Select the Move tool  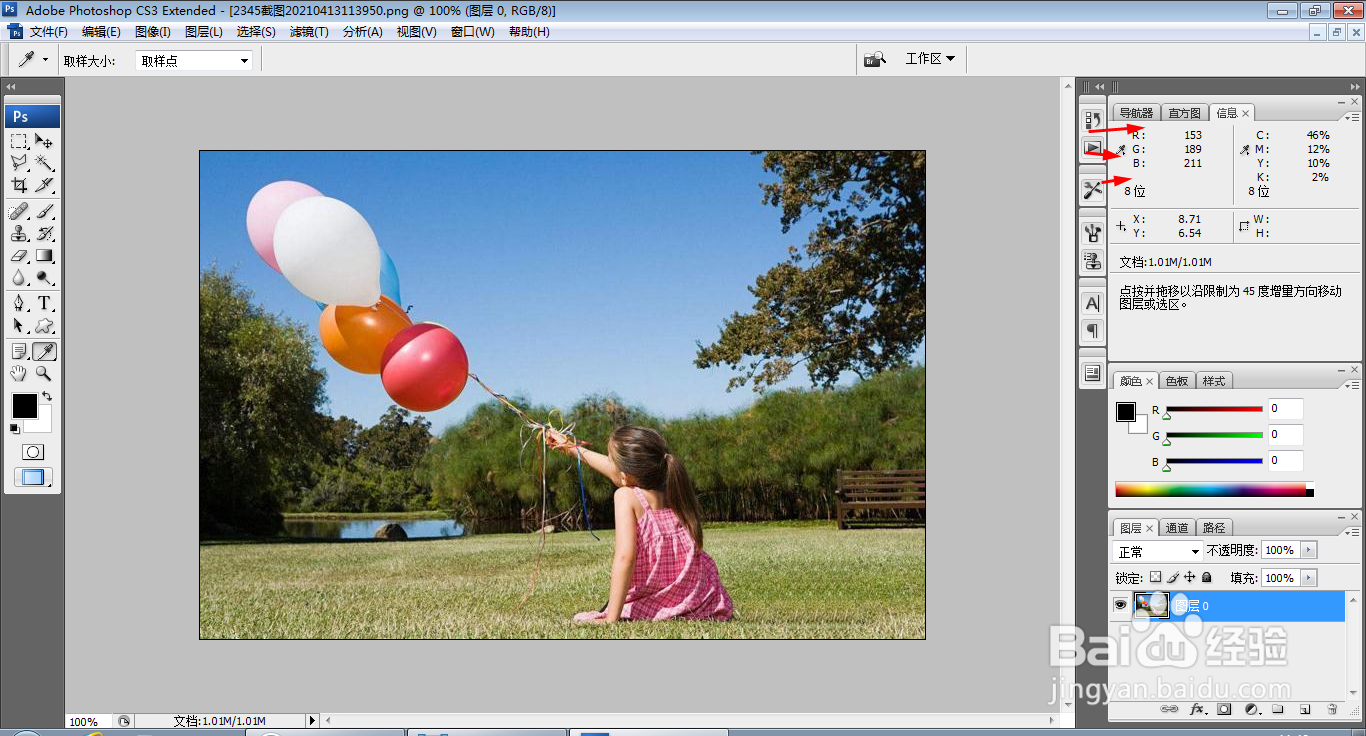(44, 141)
